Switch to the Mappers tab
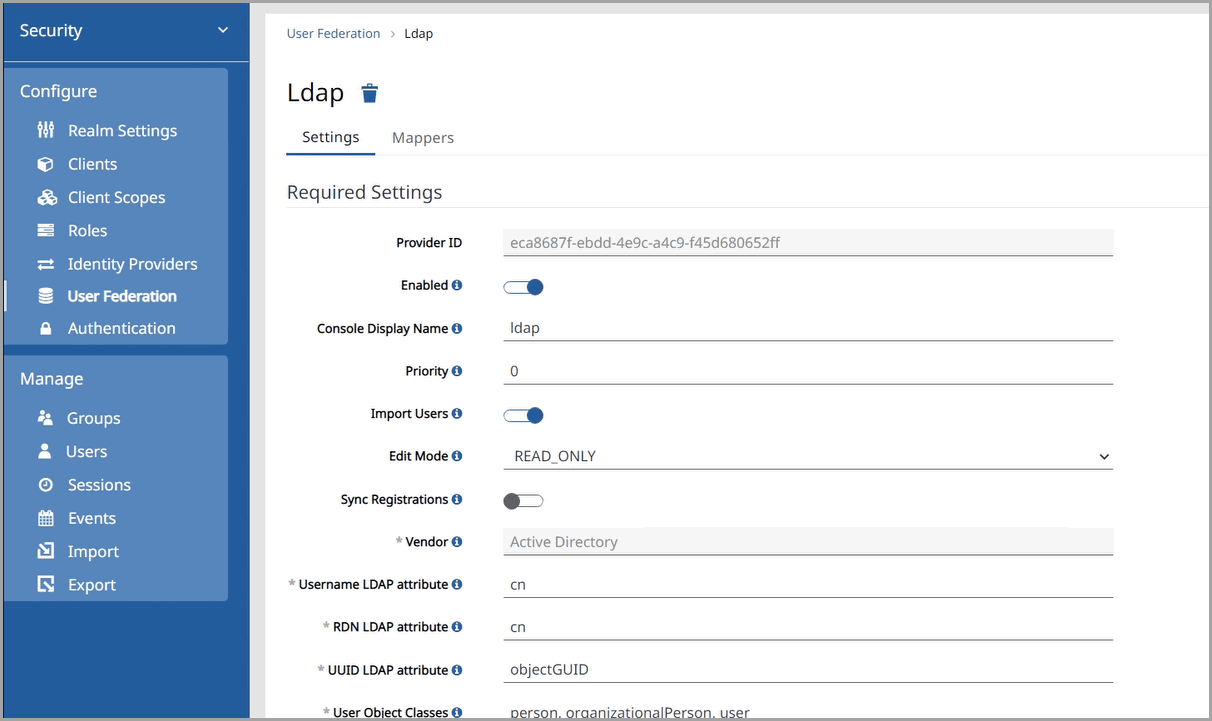 pyautogui.click(x=422, y=138)
